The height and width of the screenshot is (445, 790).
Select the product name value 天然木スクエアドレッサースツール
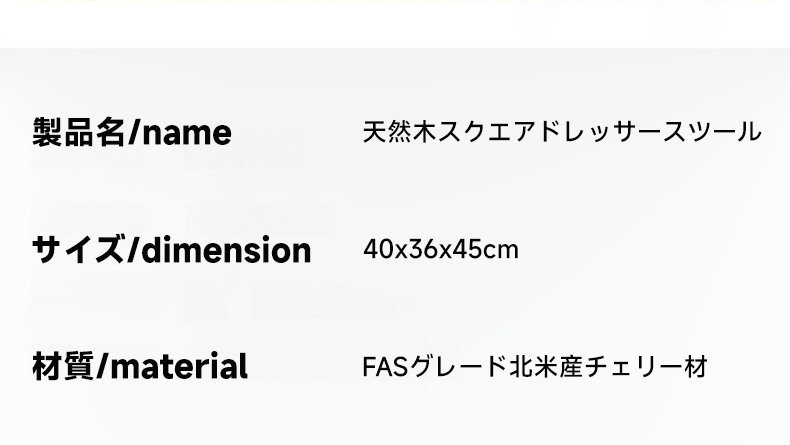tap(562, 132)
